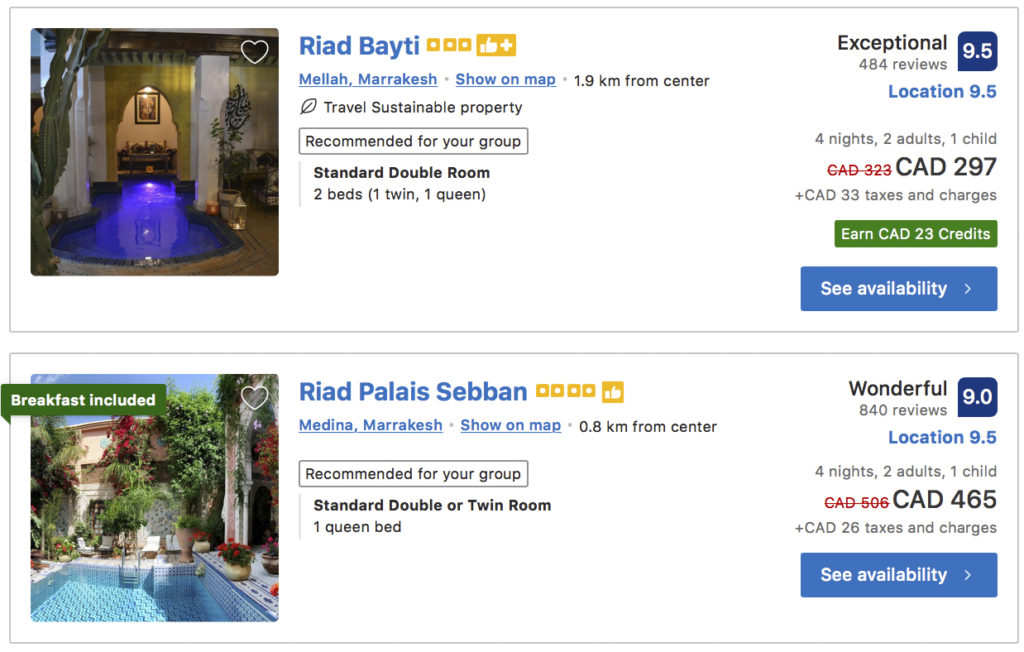Viewport: 1024px width, 652px height.
Task: Click the four-square rating icons for Riad Palais Sebban
Action: coord(565,391)
